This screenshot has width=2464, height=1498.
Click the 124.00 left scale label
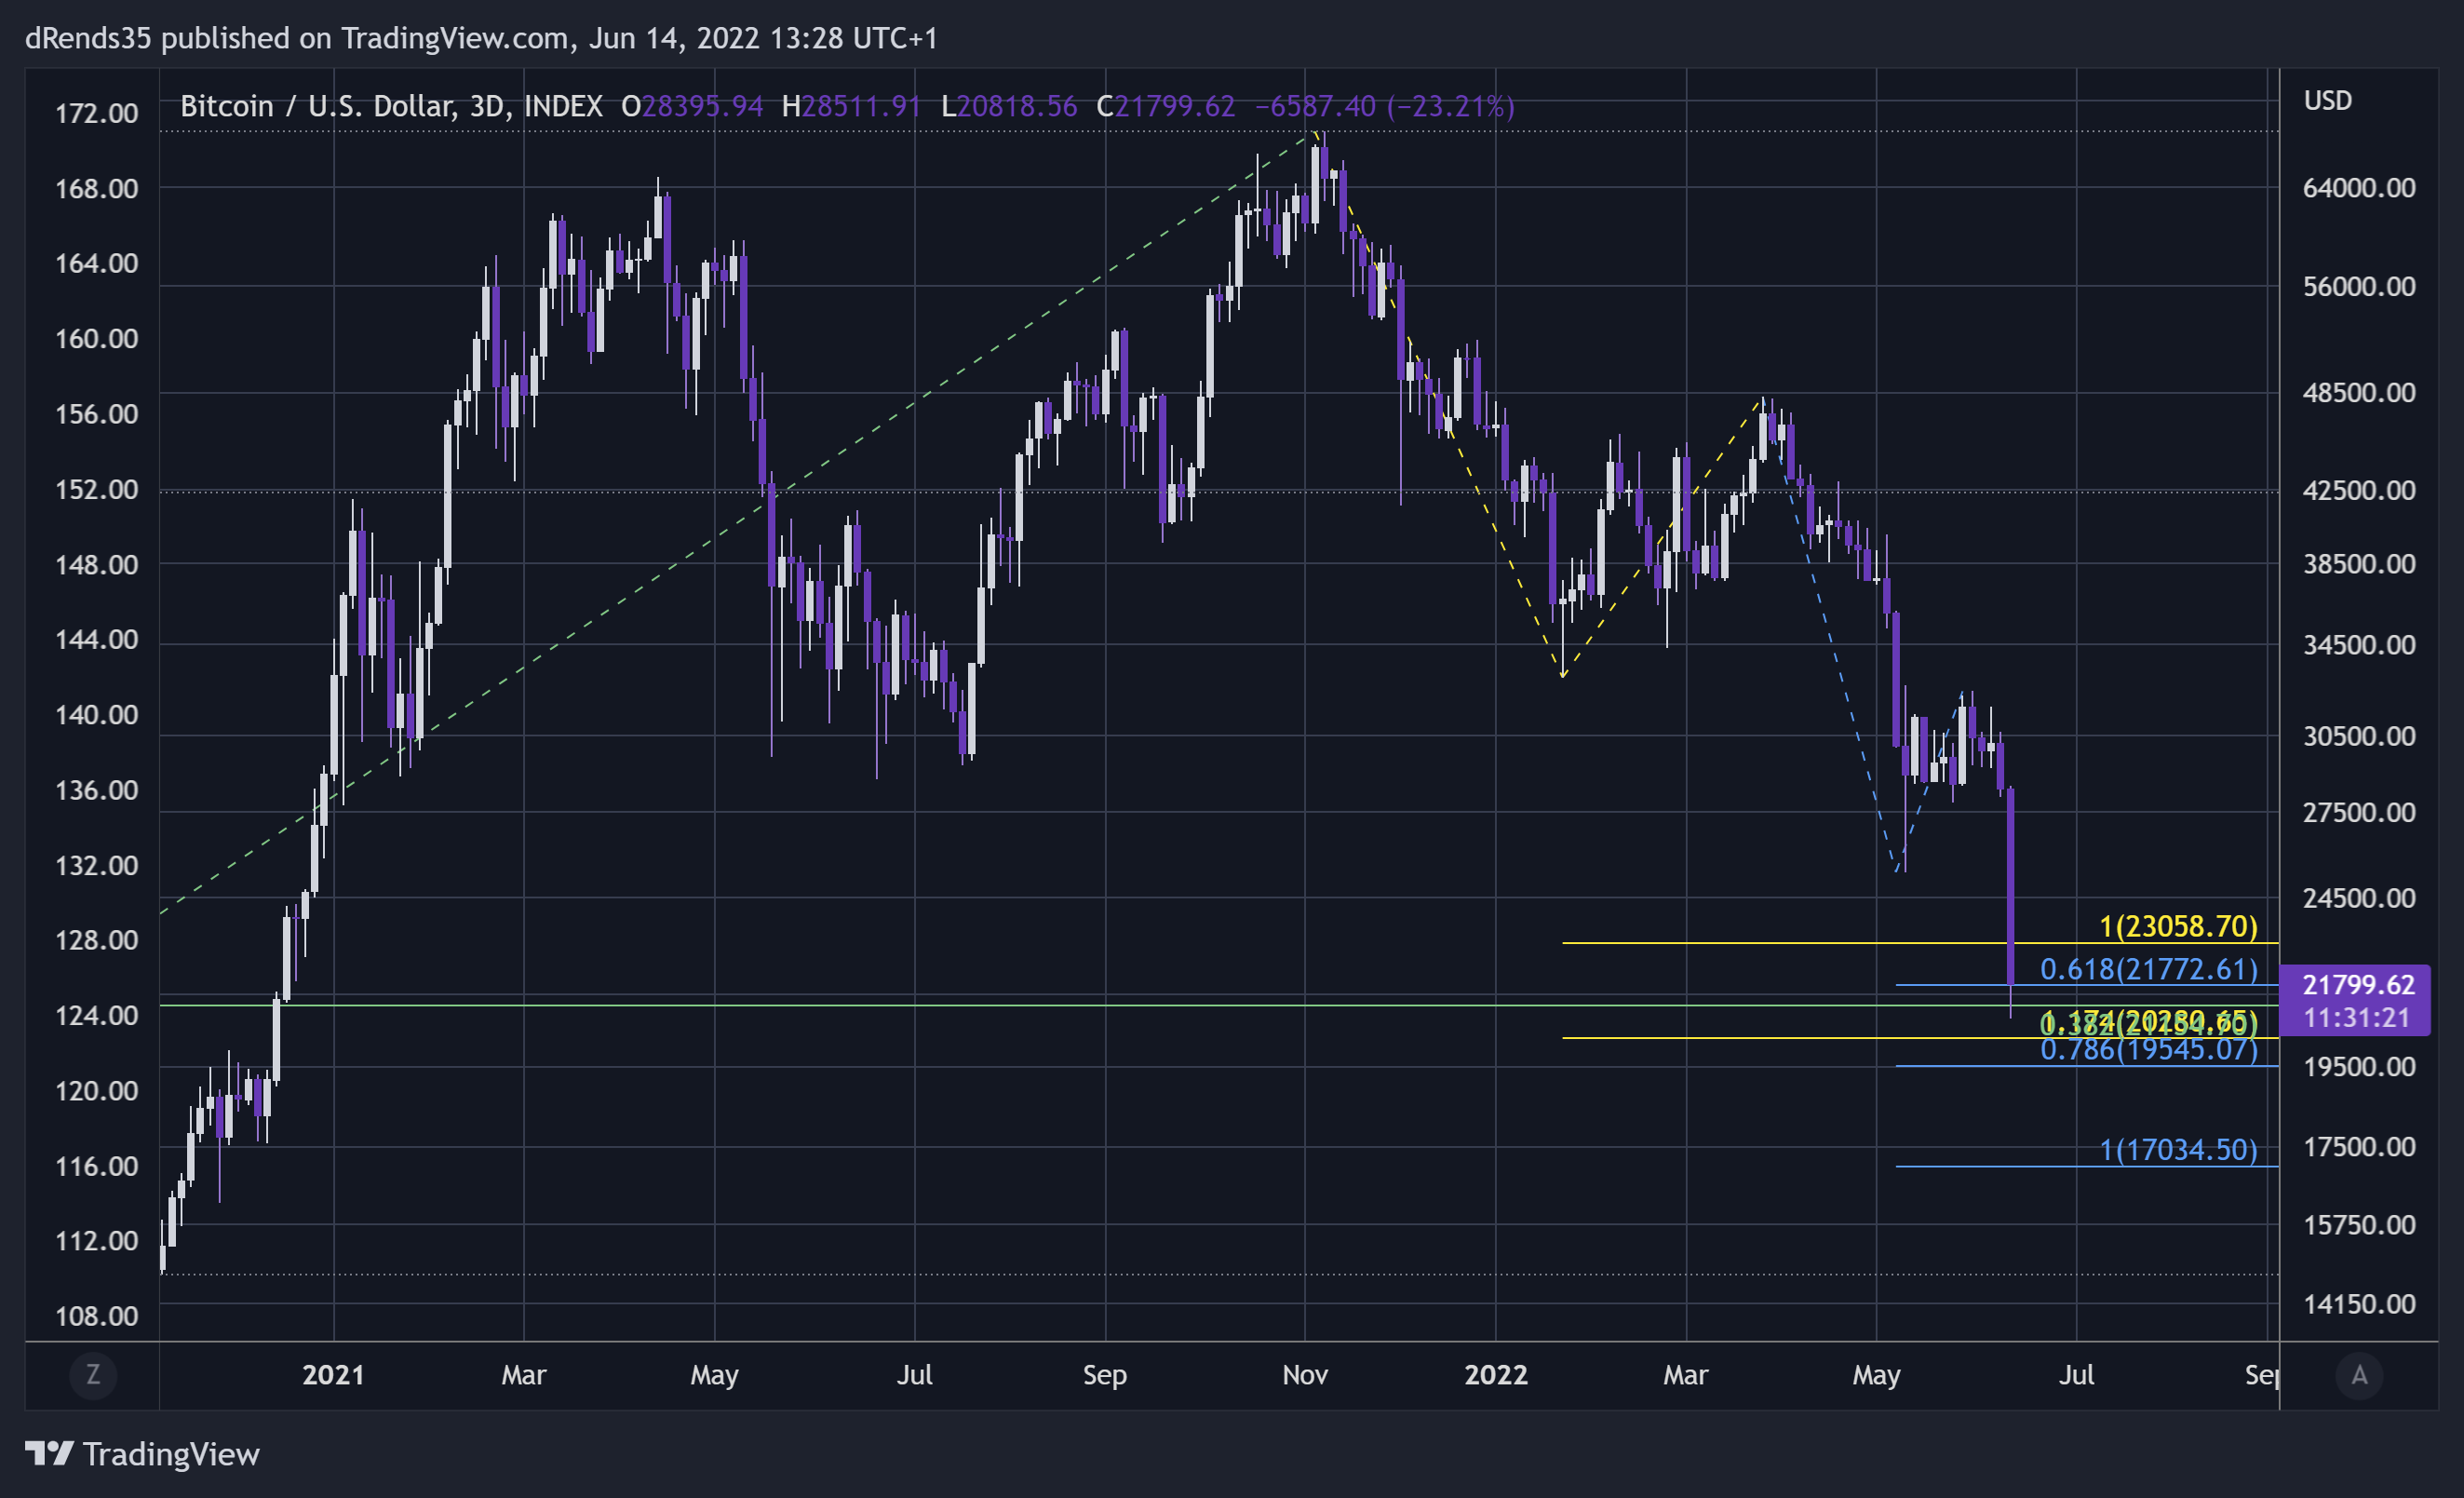[96, 1015]
